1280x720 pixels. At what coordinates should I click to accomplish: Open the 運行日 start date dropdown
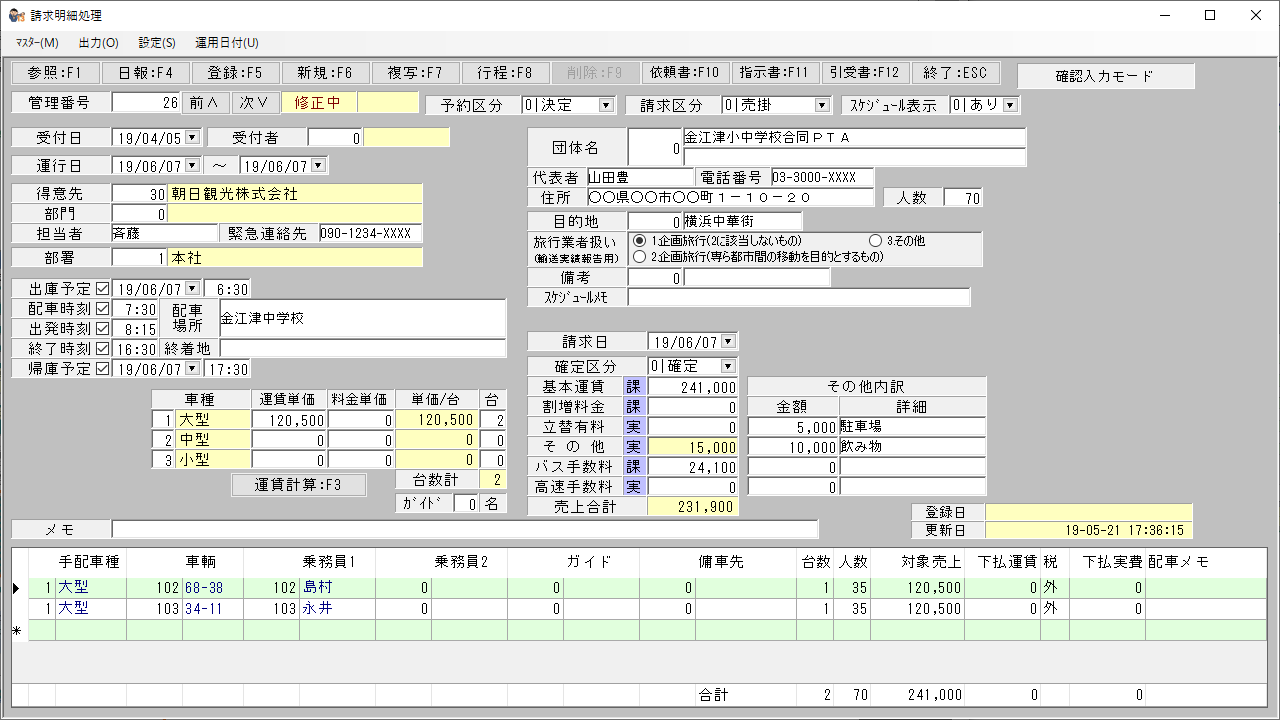pyautogui.click(x=192, y=166)
